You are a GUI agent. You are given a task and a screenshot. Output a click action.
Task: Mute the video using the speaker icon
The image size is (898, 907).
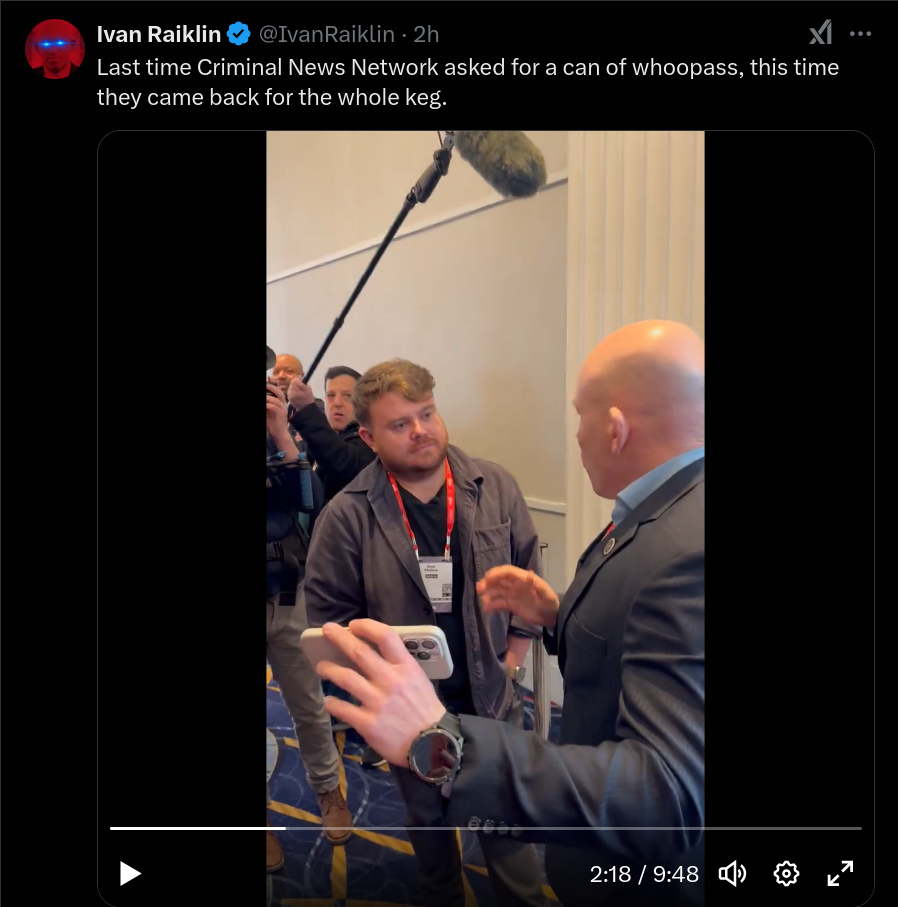pos(733,873)
